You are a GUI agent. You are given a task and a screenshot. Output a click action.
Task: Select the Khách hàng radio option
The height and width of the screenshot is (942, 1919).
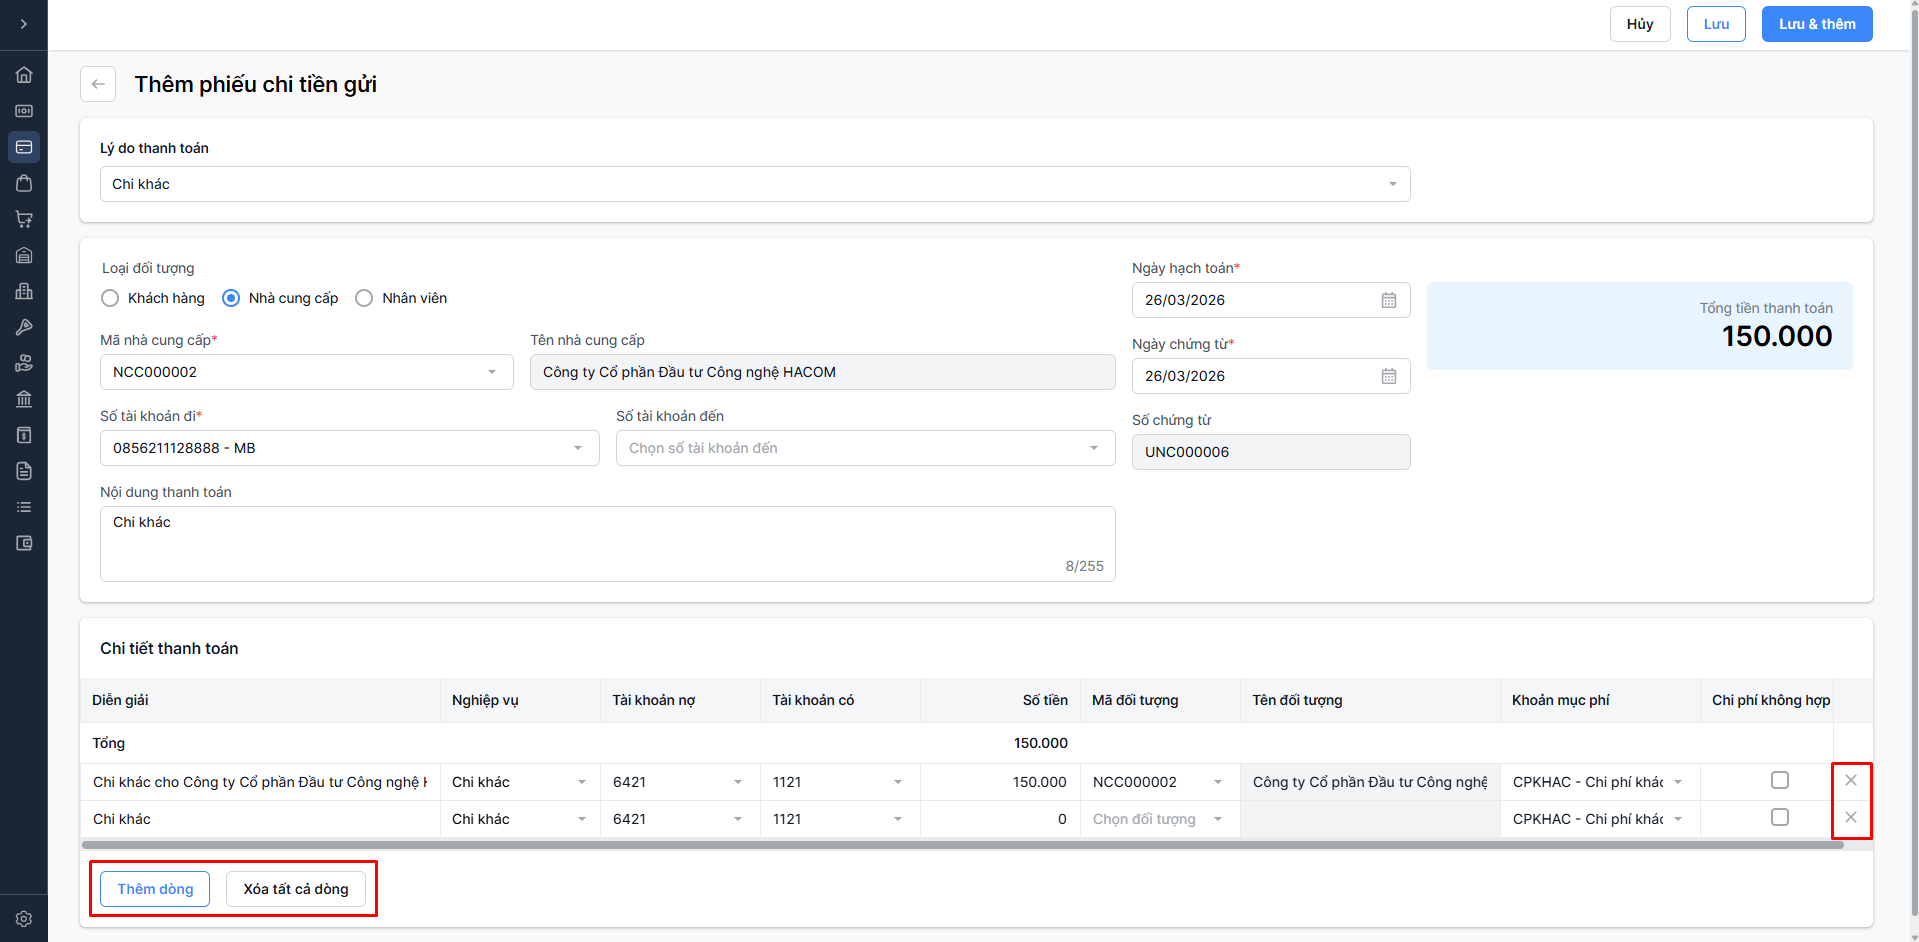coord(110,298)
